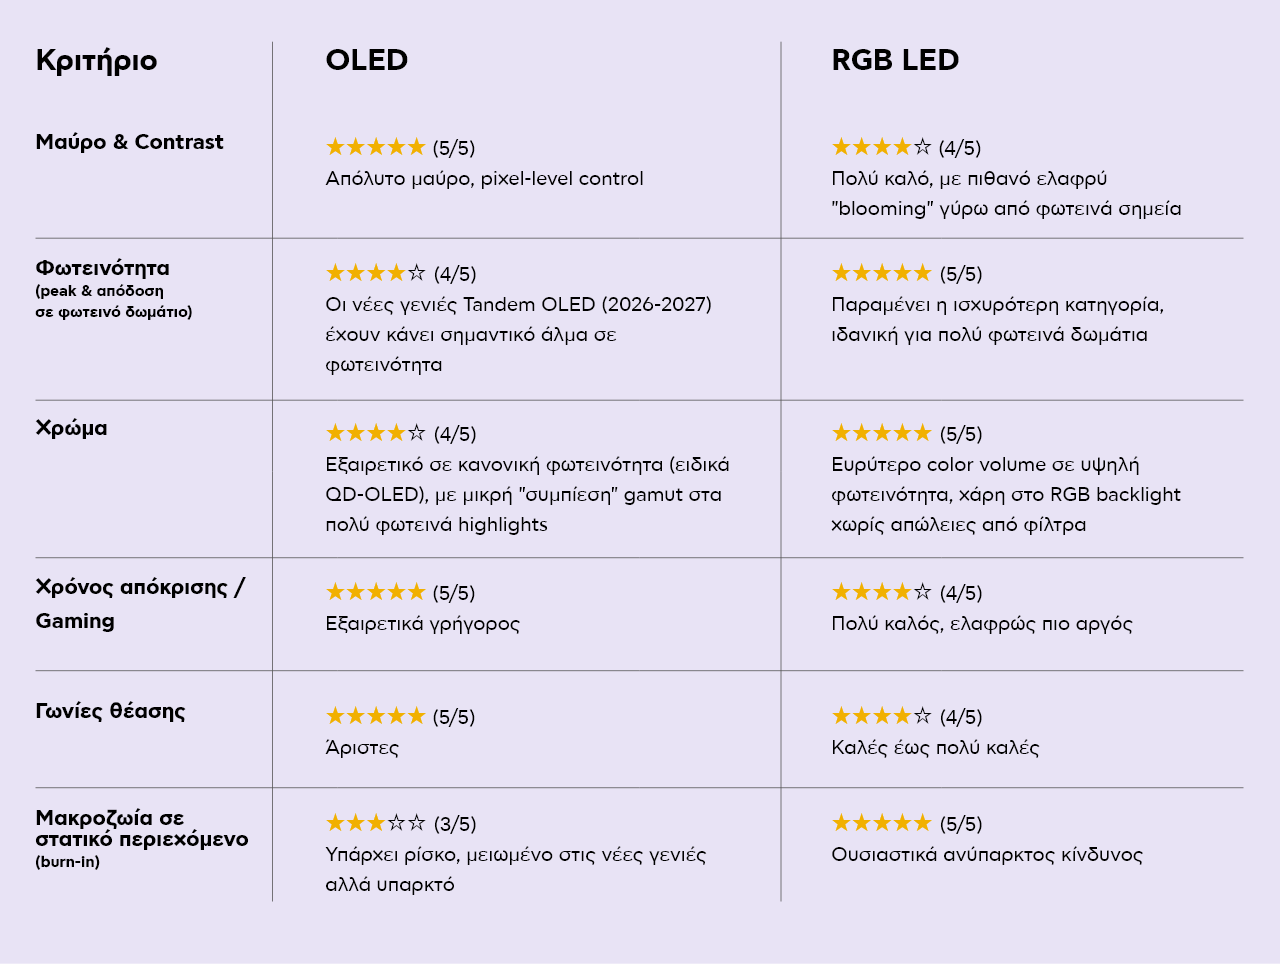Click the OLED star rating for Φωτεινότητα

point(376,272)
